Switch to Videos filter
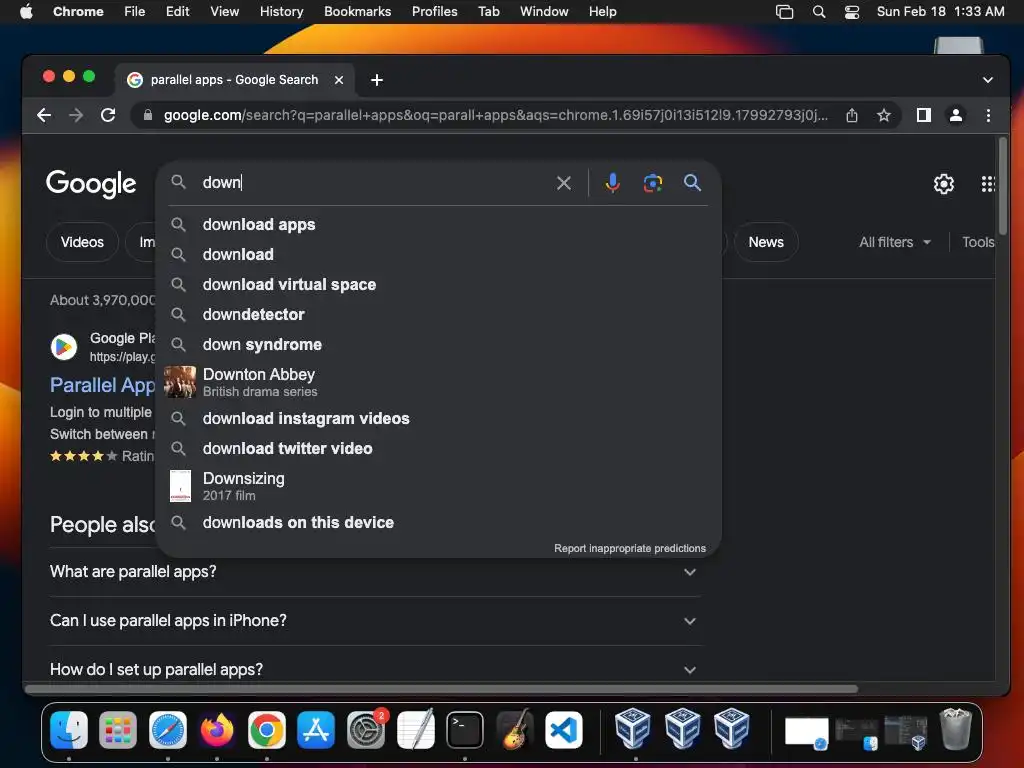The image size is (1024, 768). (82, 242)
